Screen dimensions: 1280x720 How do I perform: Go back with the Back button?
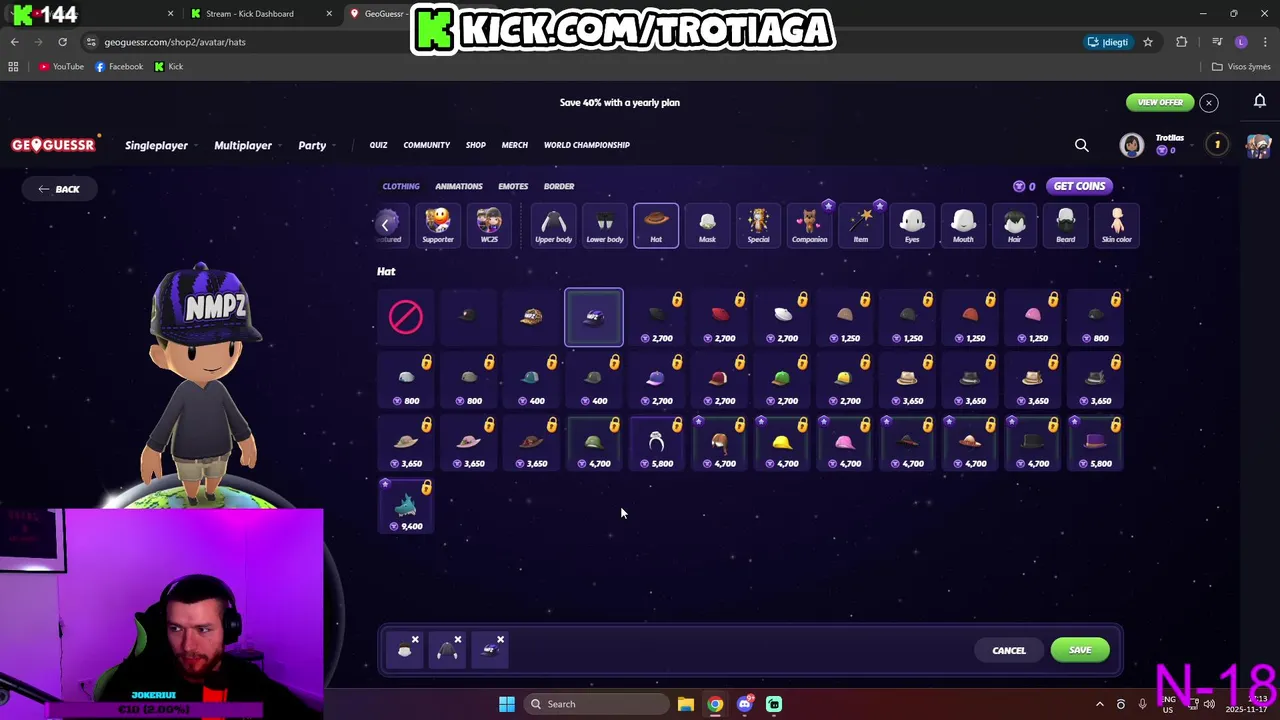59,189
